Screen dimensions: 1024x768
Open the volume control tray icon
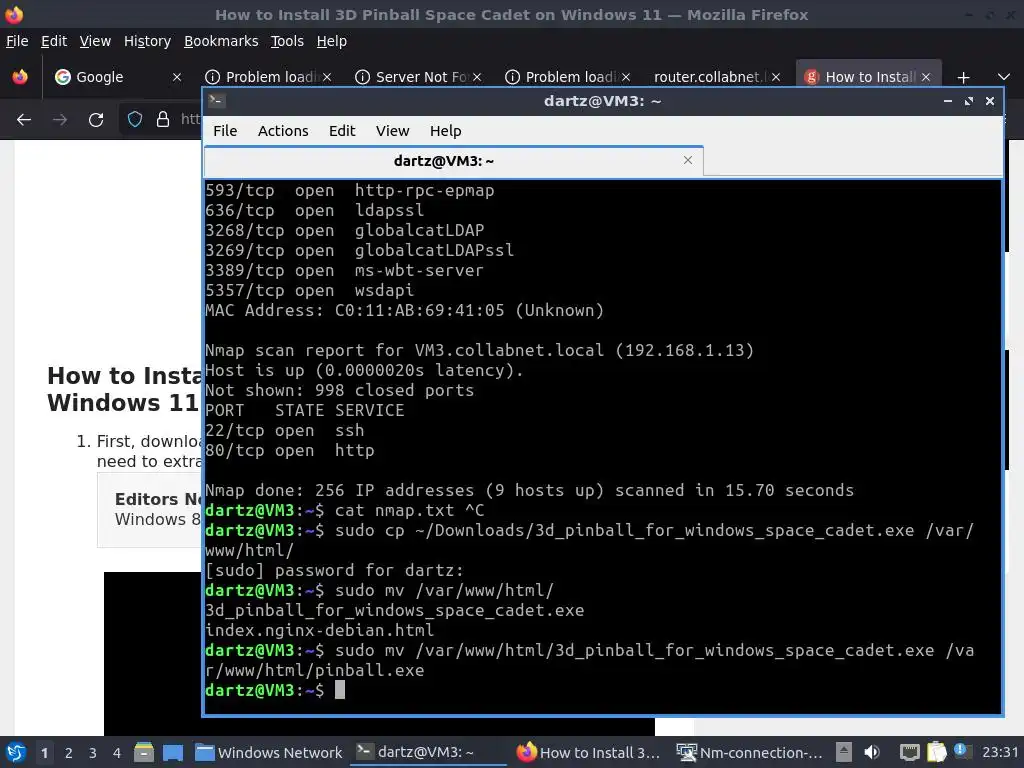[x=872, y=752]
